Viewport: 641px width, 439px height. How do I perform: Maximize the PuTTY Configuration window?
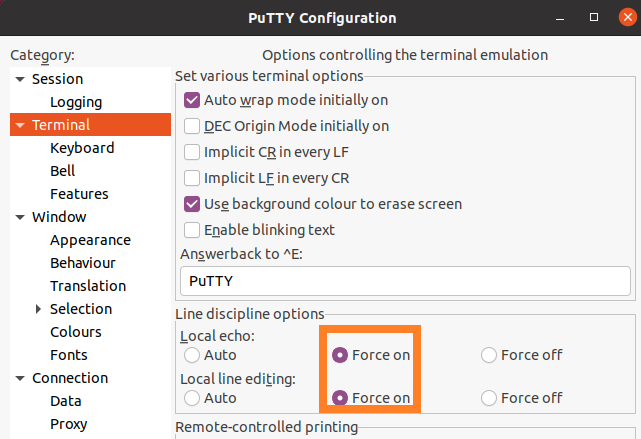(593, 18)
